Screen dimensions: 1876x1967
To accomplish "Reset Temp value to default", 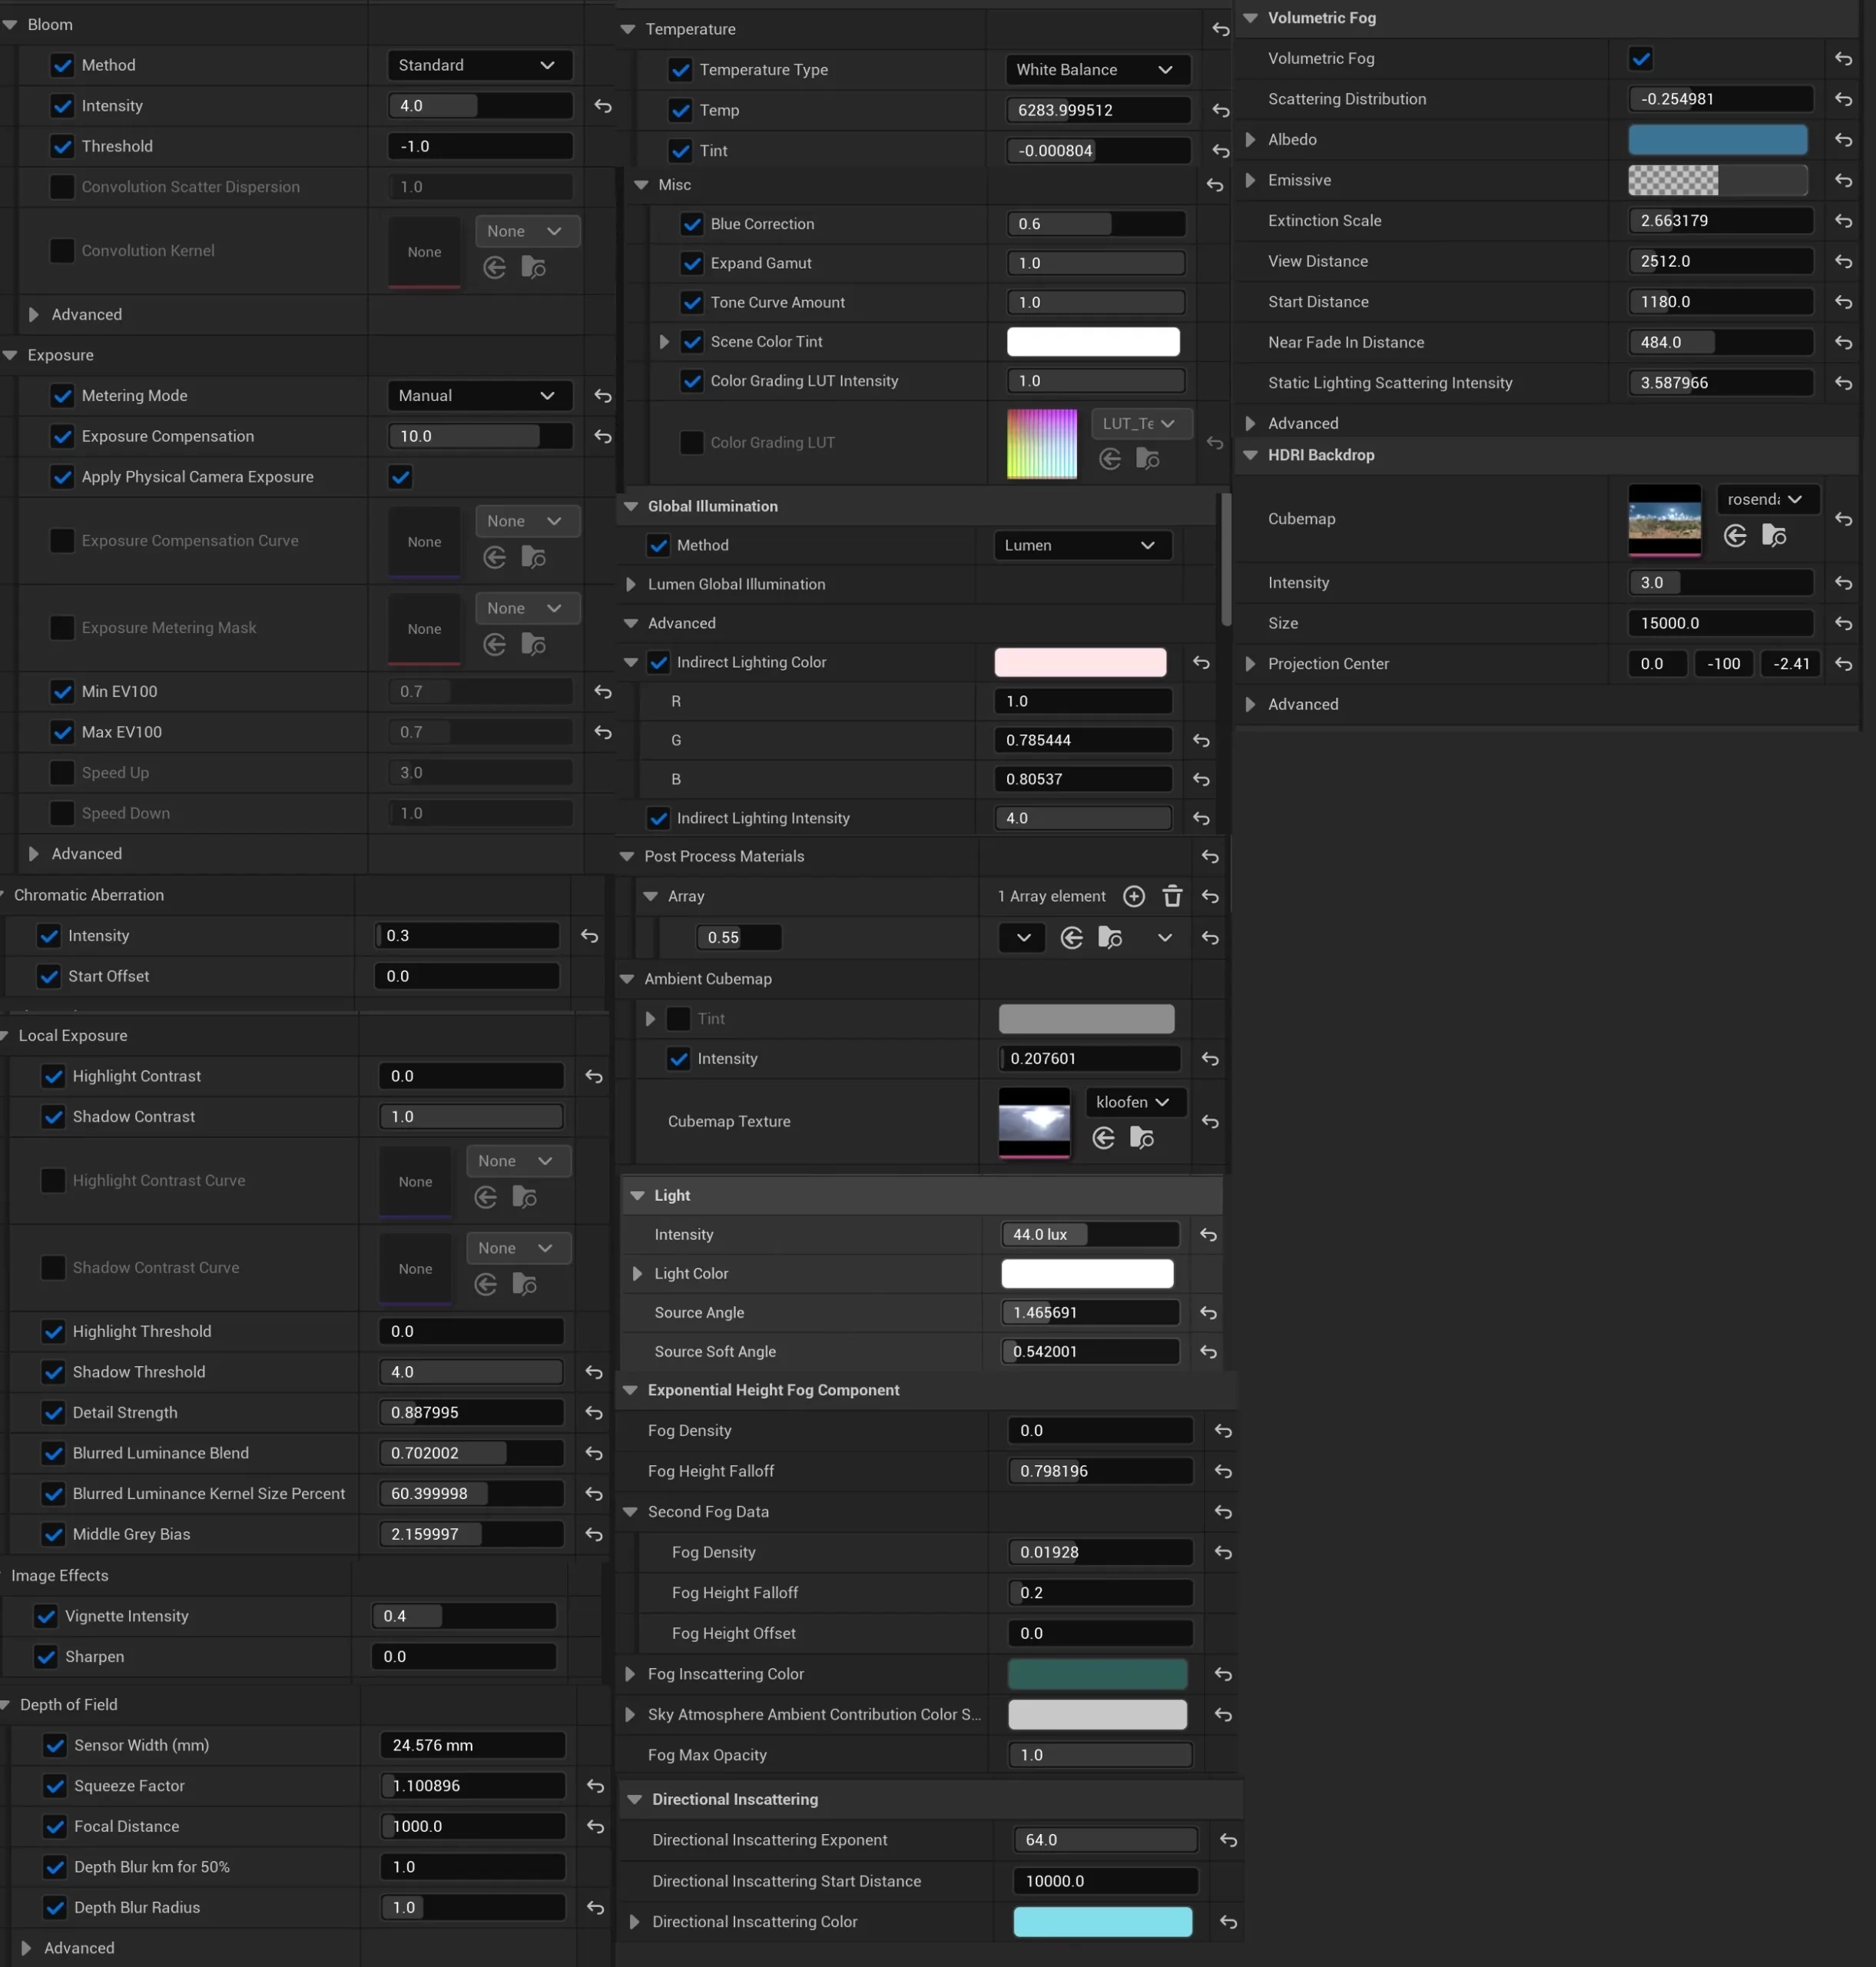I will coord(1221,110).
